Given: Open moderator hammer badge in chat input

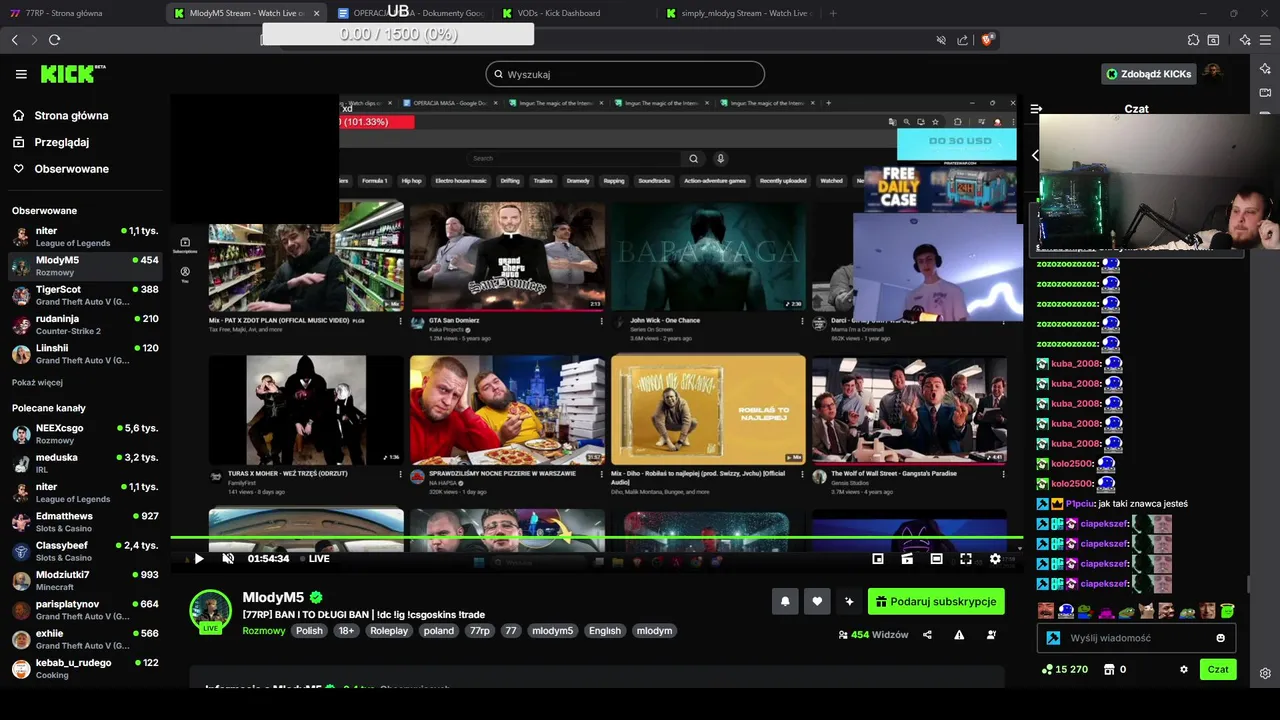Looking at the screenshot, I should [x=1053, y=638].
